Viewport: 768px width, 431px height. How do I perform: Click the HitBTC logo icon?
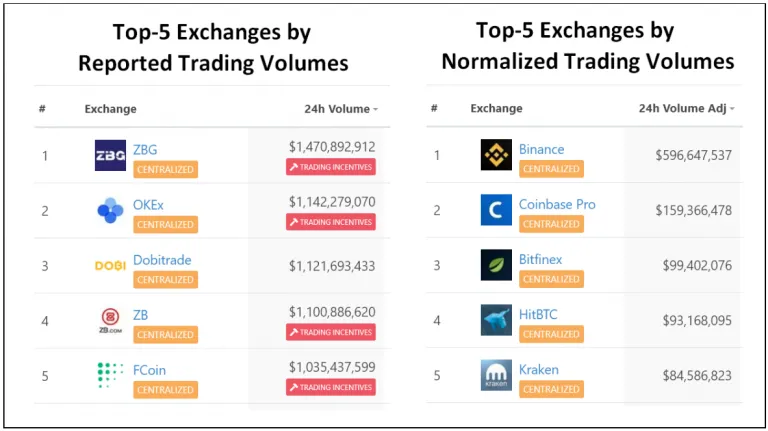tap(496, 320)
